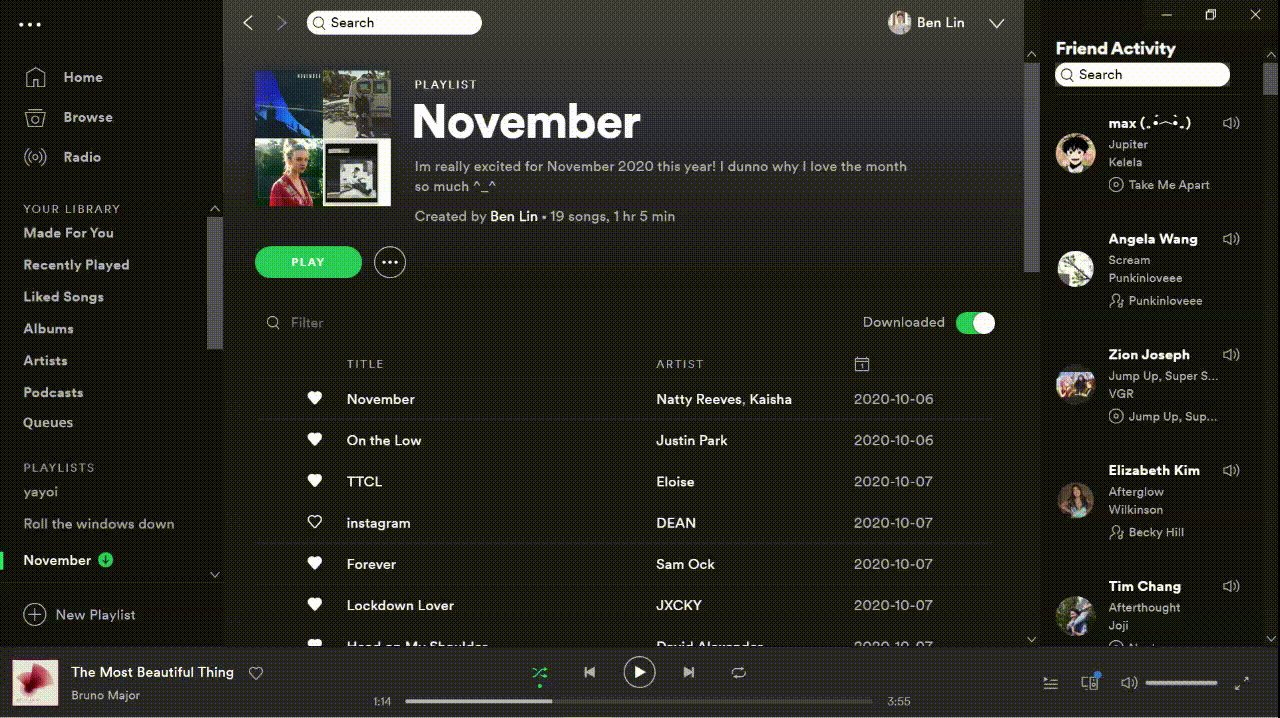Screen dimensions: 1280x718
Task: Click the November playlist cover art
Action: tap(323, 138)
